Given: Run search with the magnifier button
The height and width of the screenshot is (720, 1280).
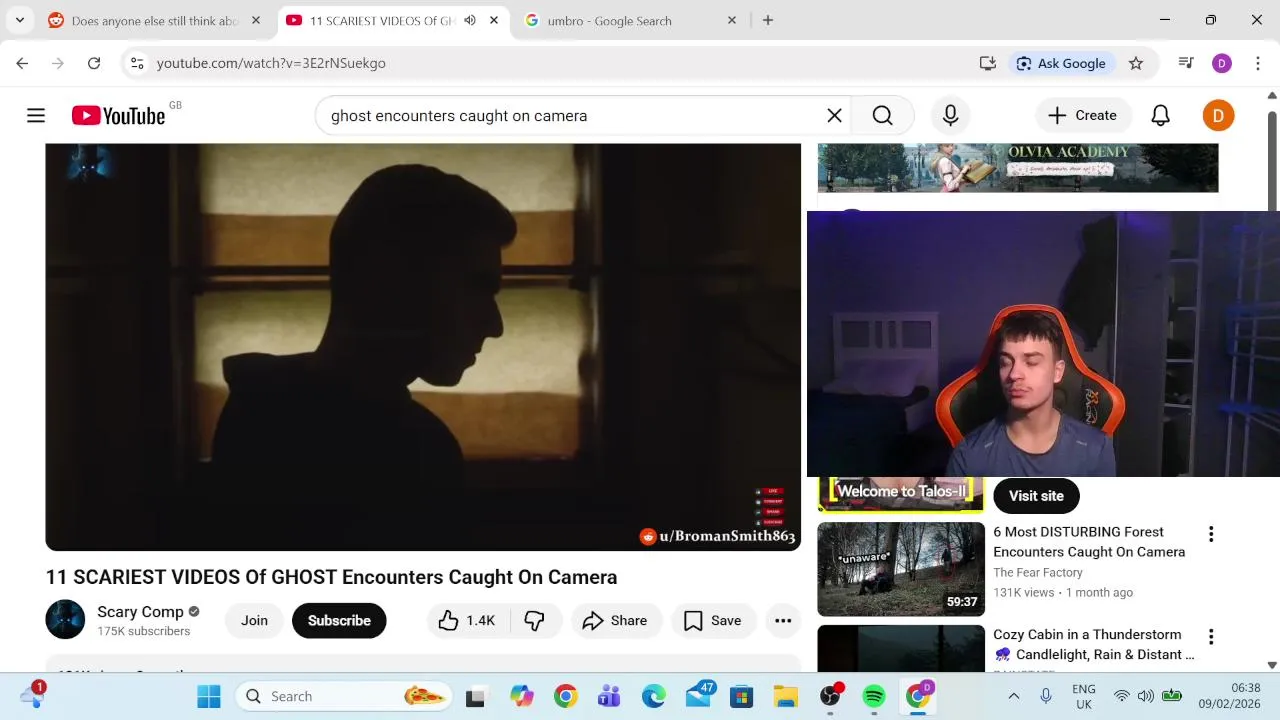Looking at the screenshot, I should pyautogui.click(x=882, y=116).
